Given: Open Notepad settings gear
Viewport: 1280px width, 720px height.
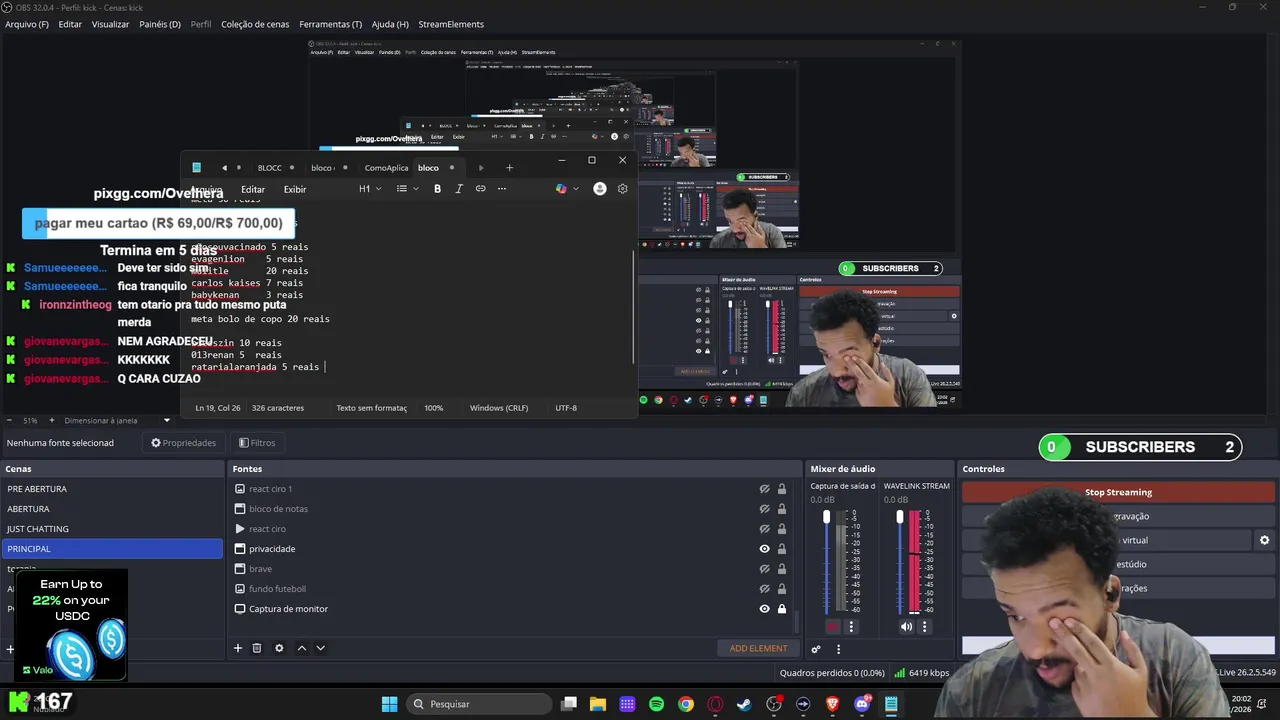Looking at the screenshot, I should point(622,189).
